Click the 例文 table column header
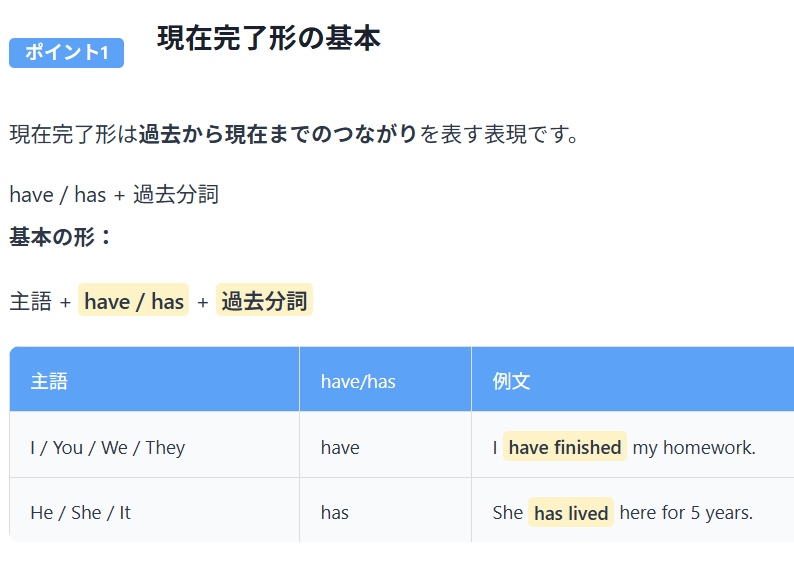Viewport: 794px width, 570px height. pos(511,381)
